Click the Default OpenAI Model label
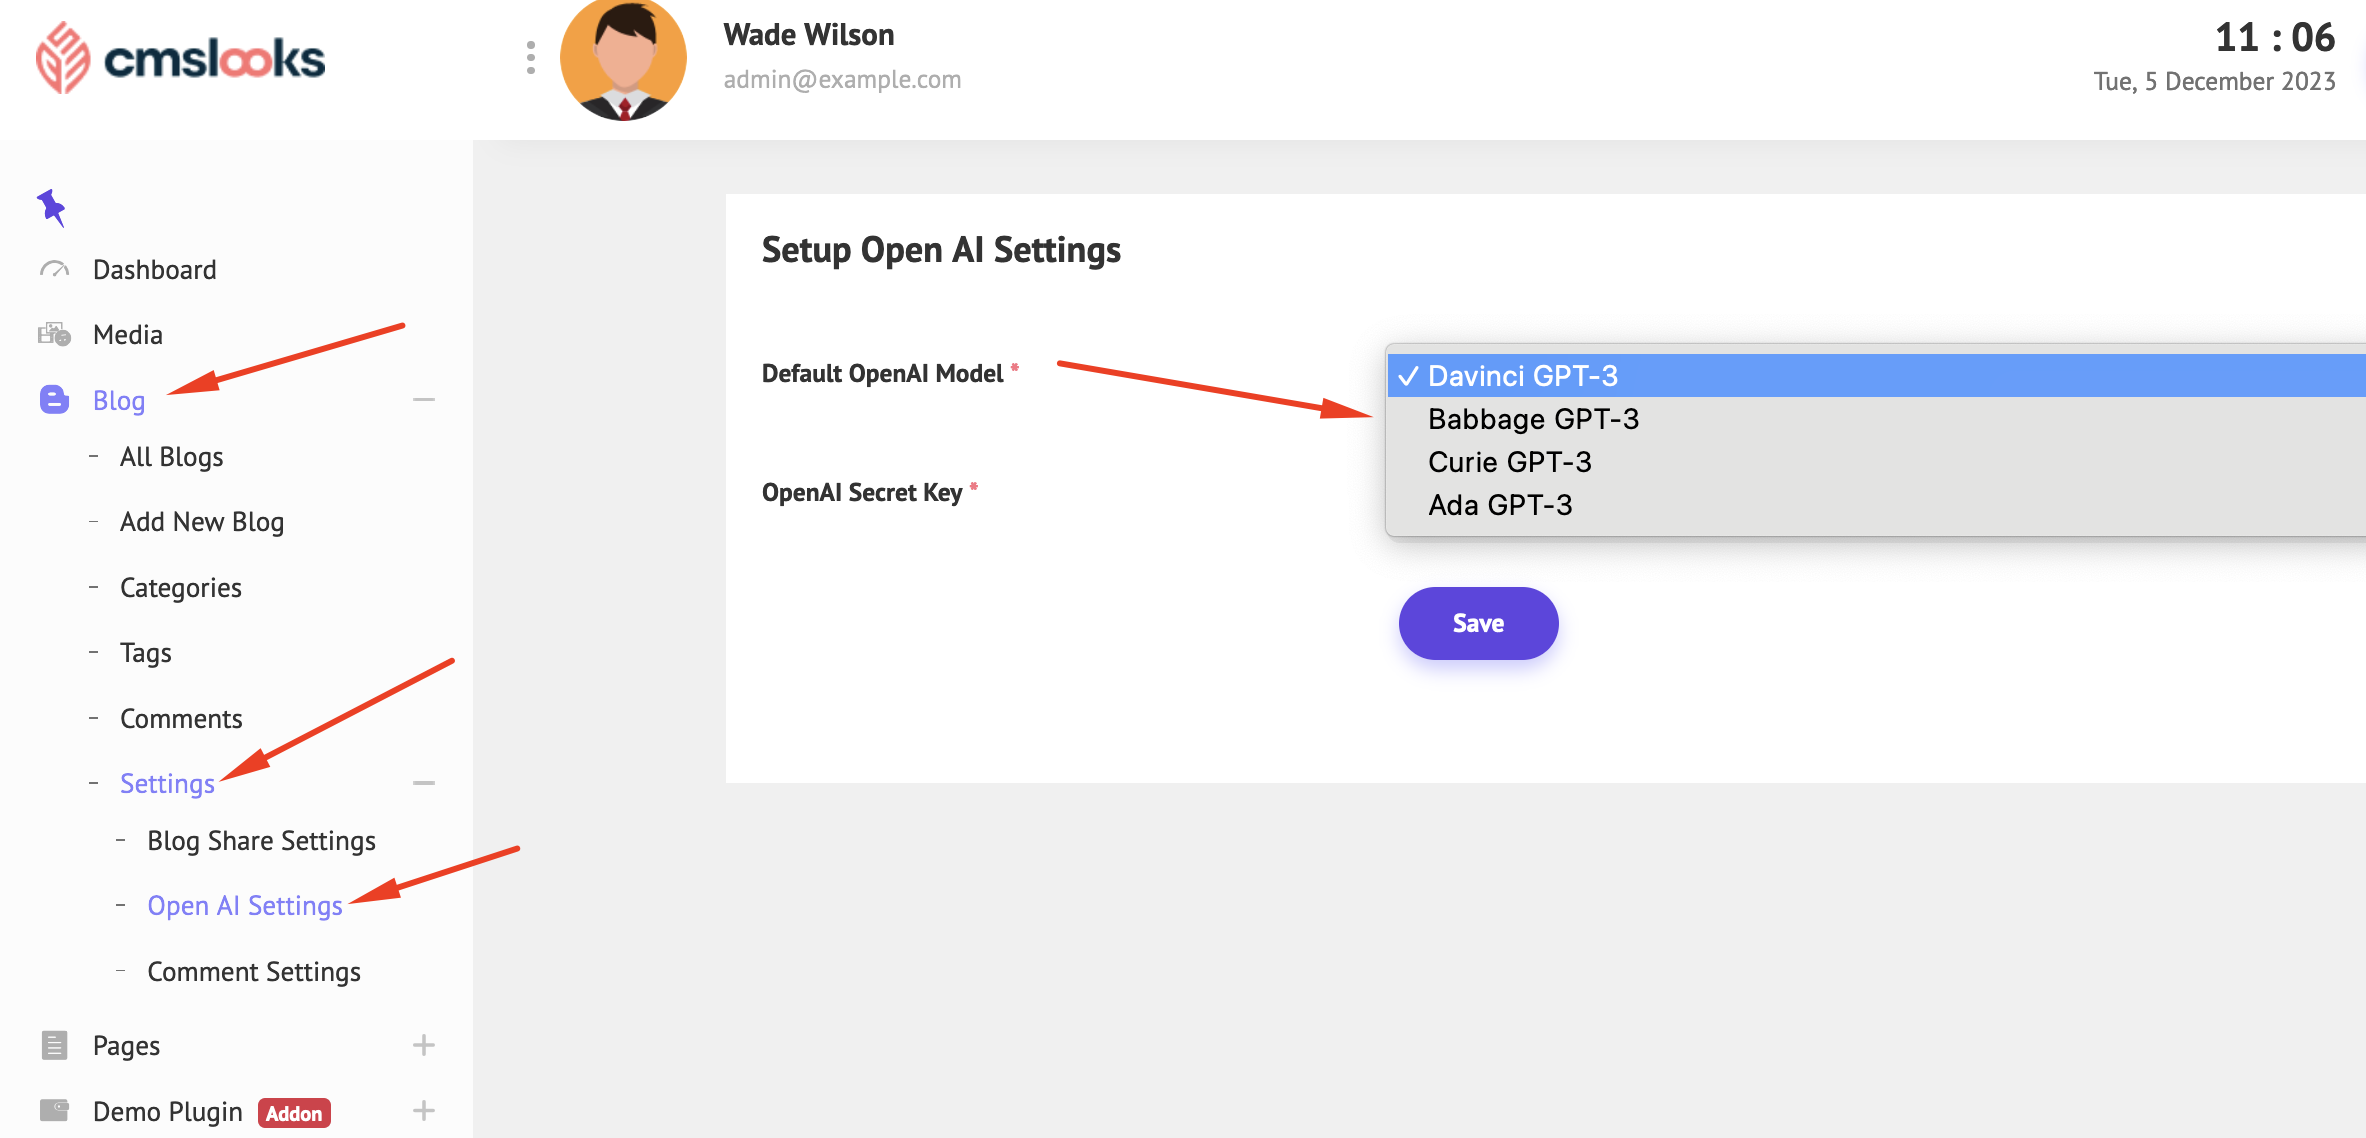Image resolution: width=2366 pixels, height=1138 pixels. tap(882, 374)
